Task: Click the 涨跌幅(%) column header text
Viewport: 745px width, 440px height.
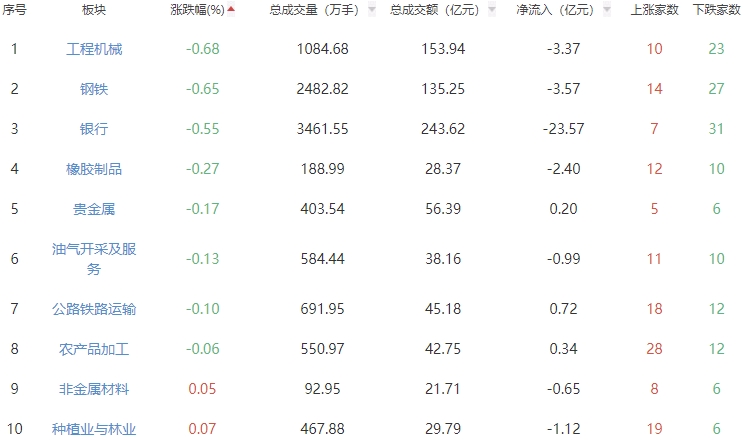Action: tap(195, 10)
